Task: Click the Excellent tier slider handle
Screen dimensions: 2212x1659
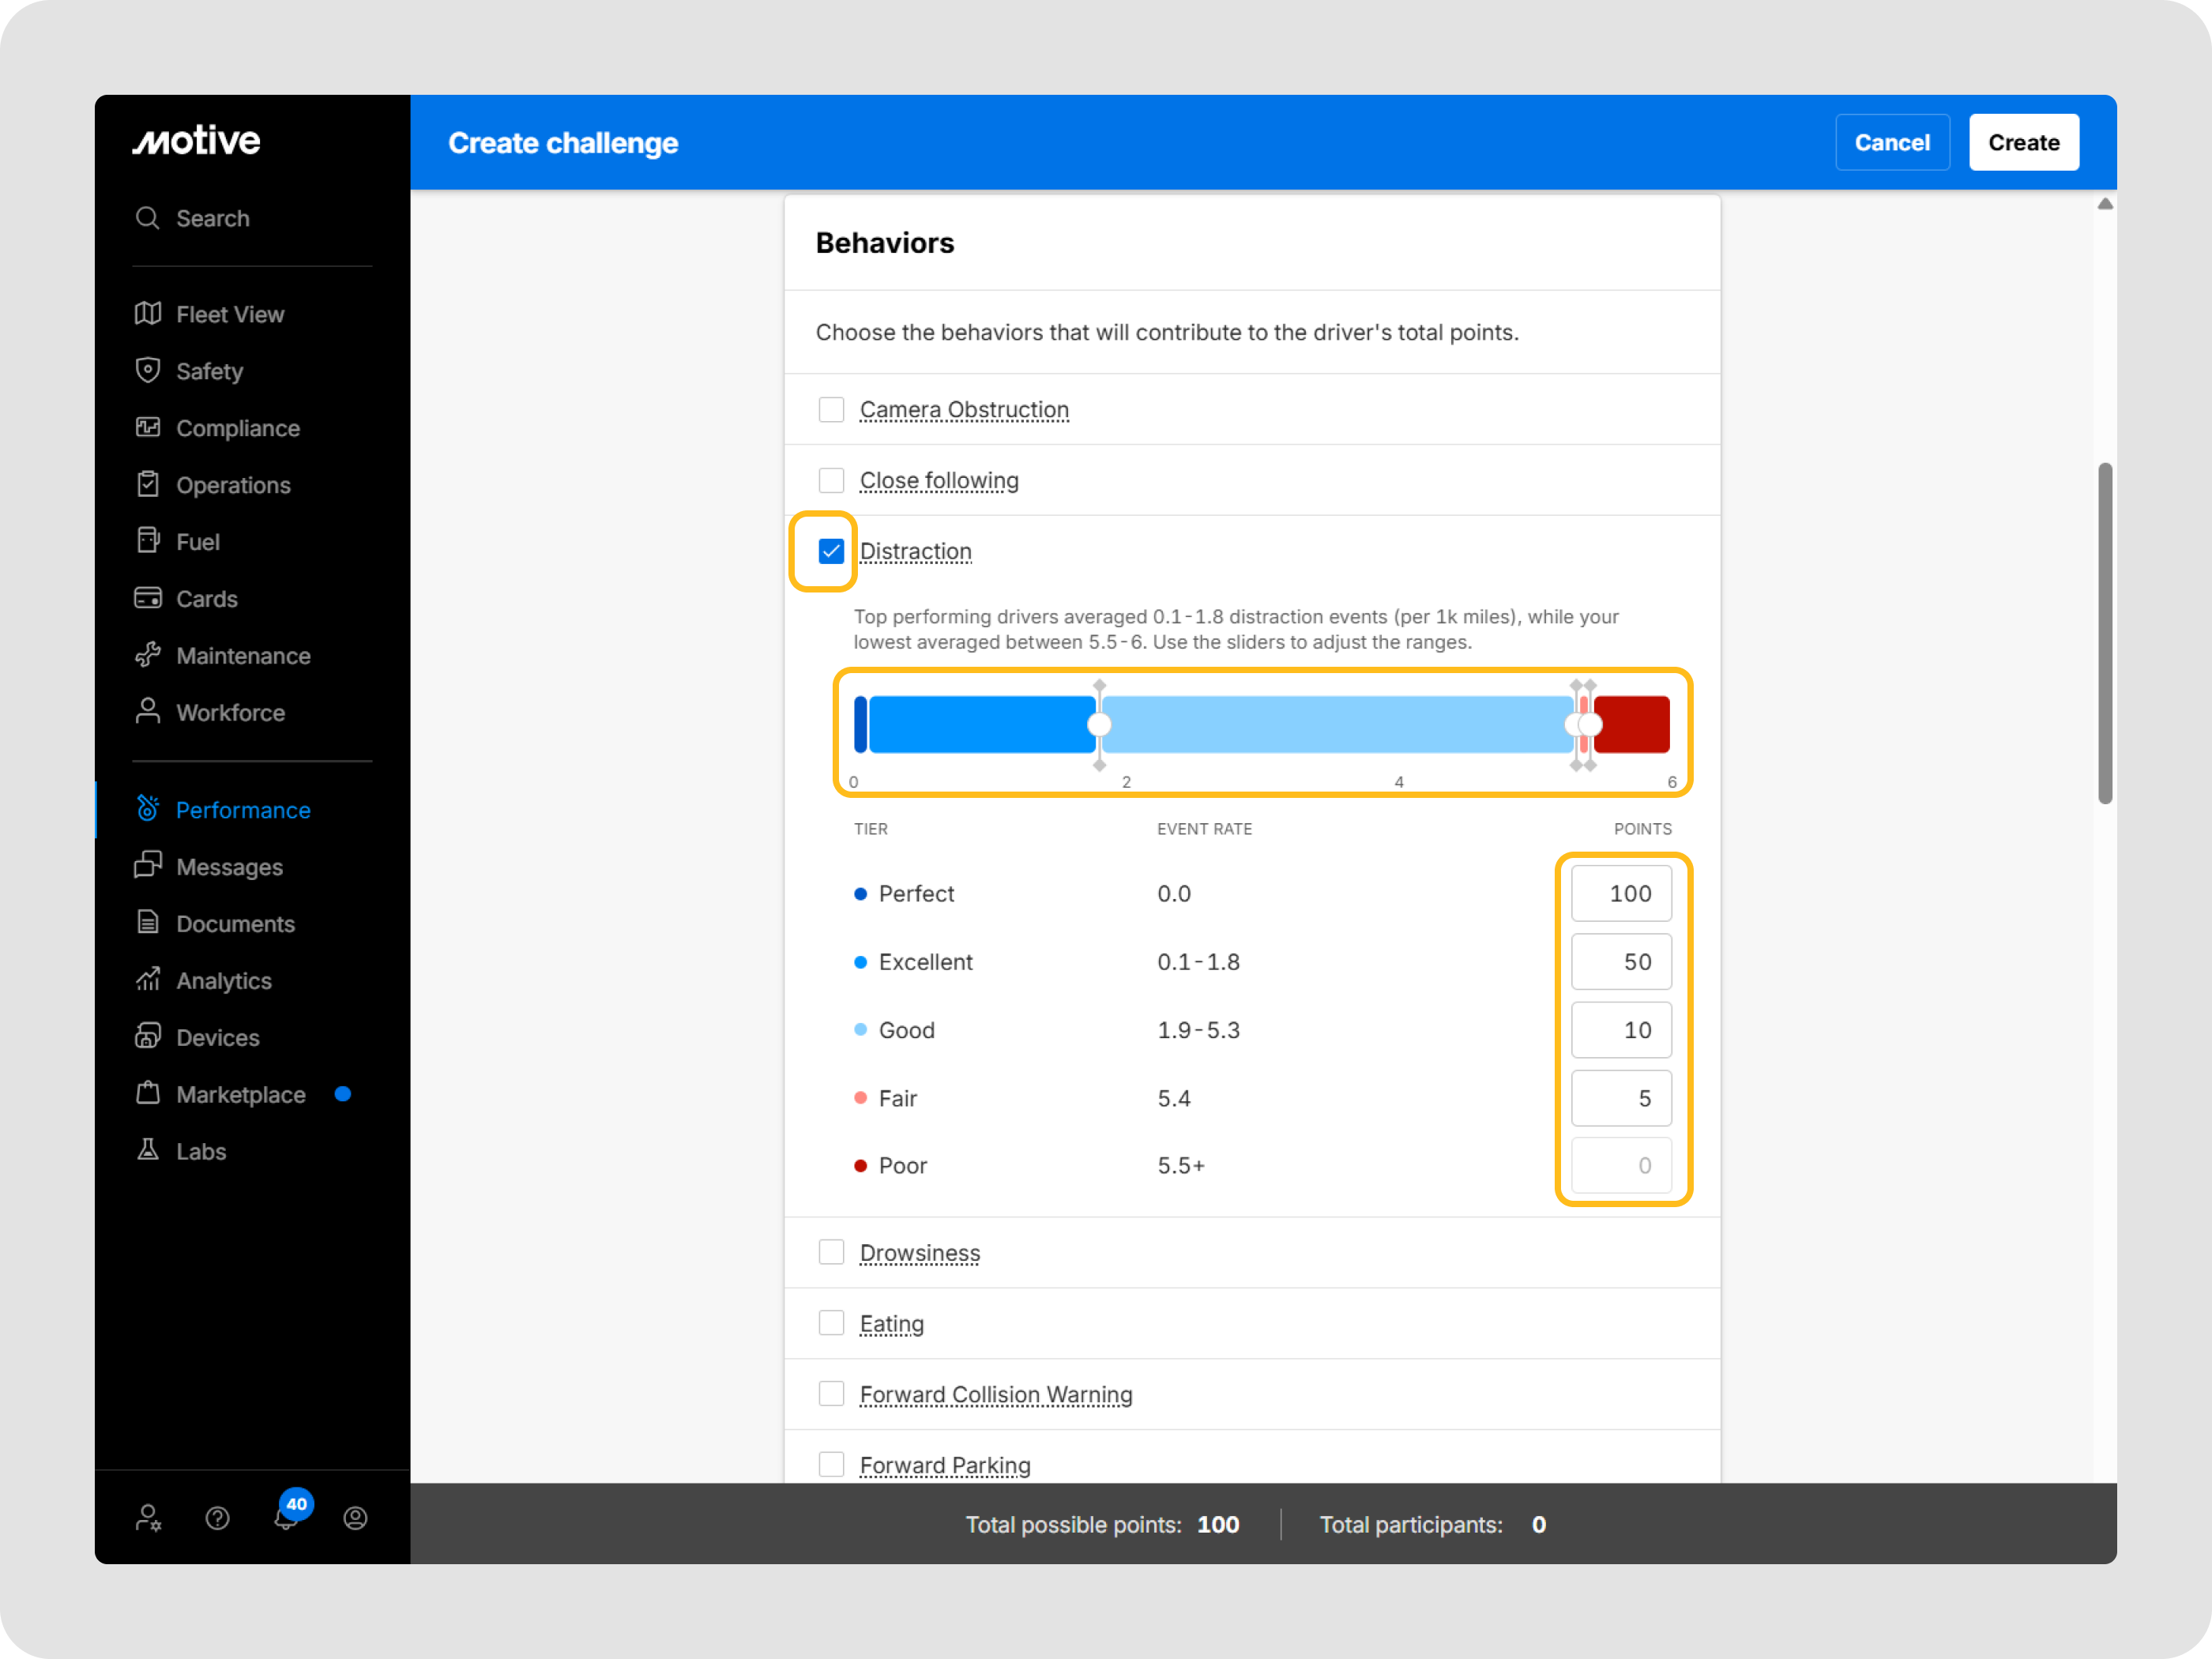Action: click(1099, 725)
